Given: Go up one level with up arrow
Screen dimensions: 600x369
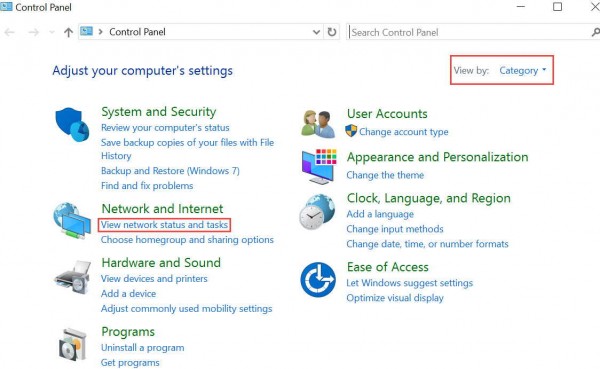Looking at the screenshot, I should point(68,32).
